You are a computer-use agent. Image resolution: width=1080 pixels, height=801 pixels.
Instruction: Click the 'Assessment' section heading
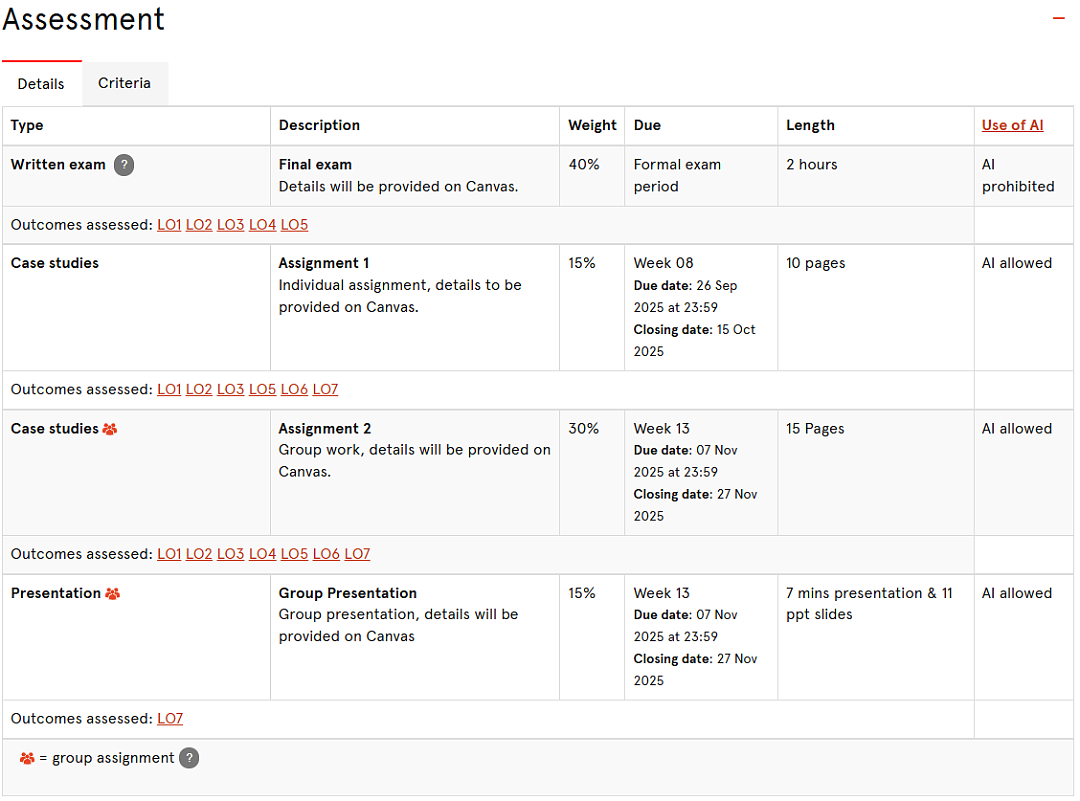(84, 19)
